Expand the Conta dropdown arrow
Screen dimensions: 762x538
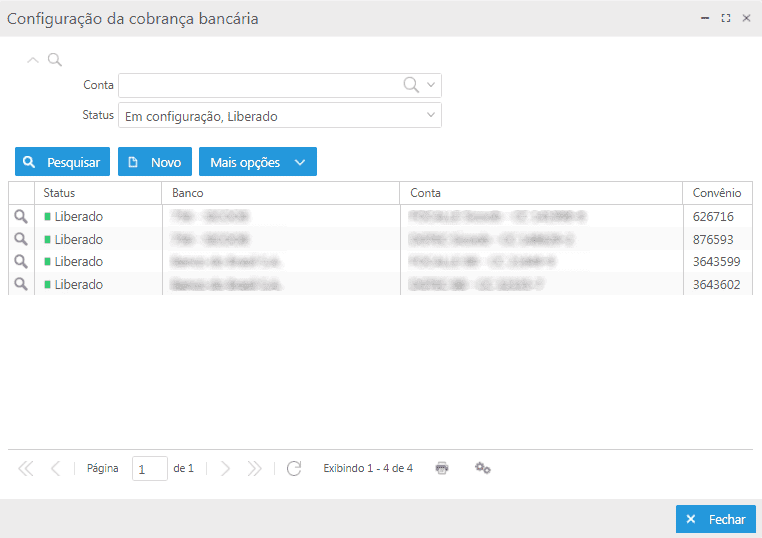431,85
